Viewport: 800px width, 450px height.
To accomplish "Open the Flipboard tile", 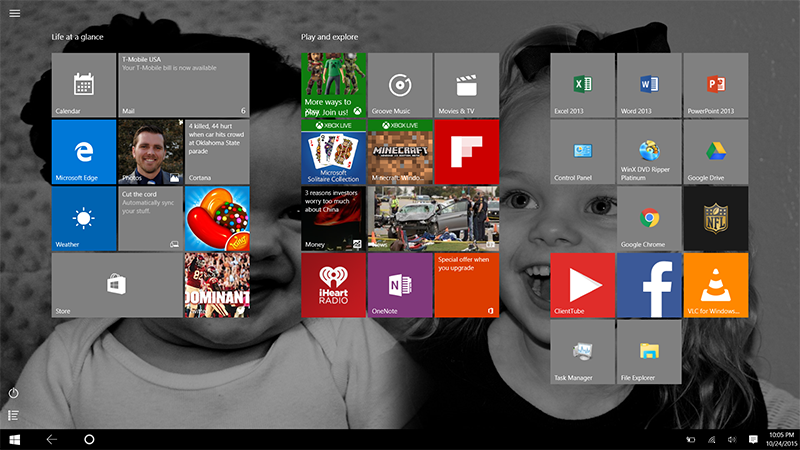I will point(467,152).
